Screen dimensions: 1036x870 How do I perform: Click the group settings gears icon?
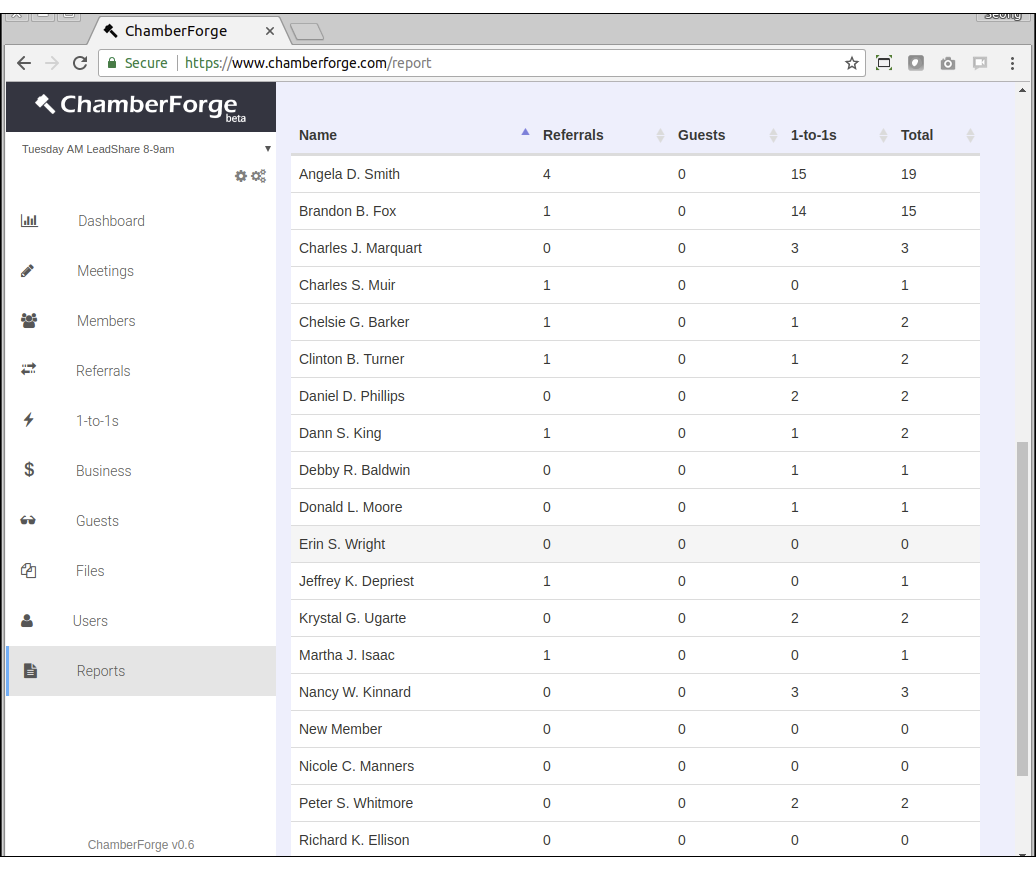click(258, 176)
